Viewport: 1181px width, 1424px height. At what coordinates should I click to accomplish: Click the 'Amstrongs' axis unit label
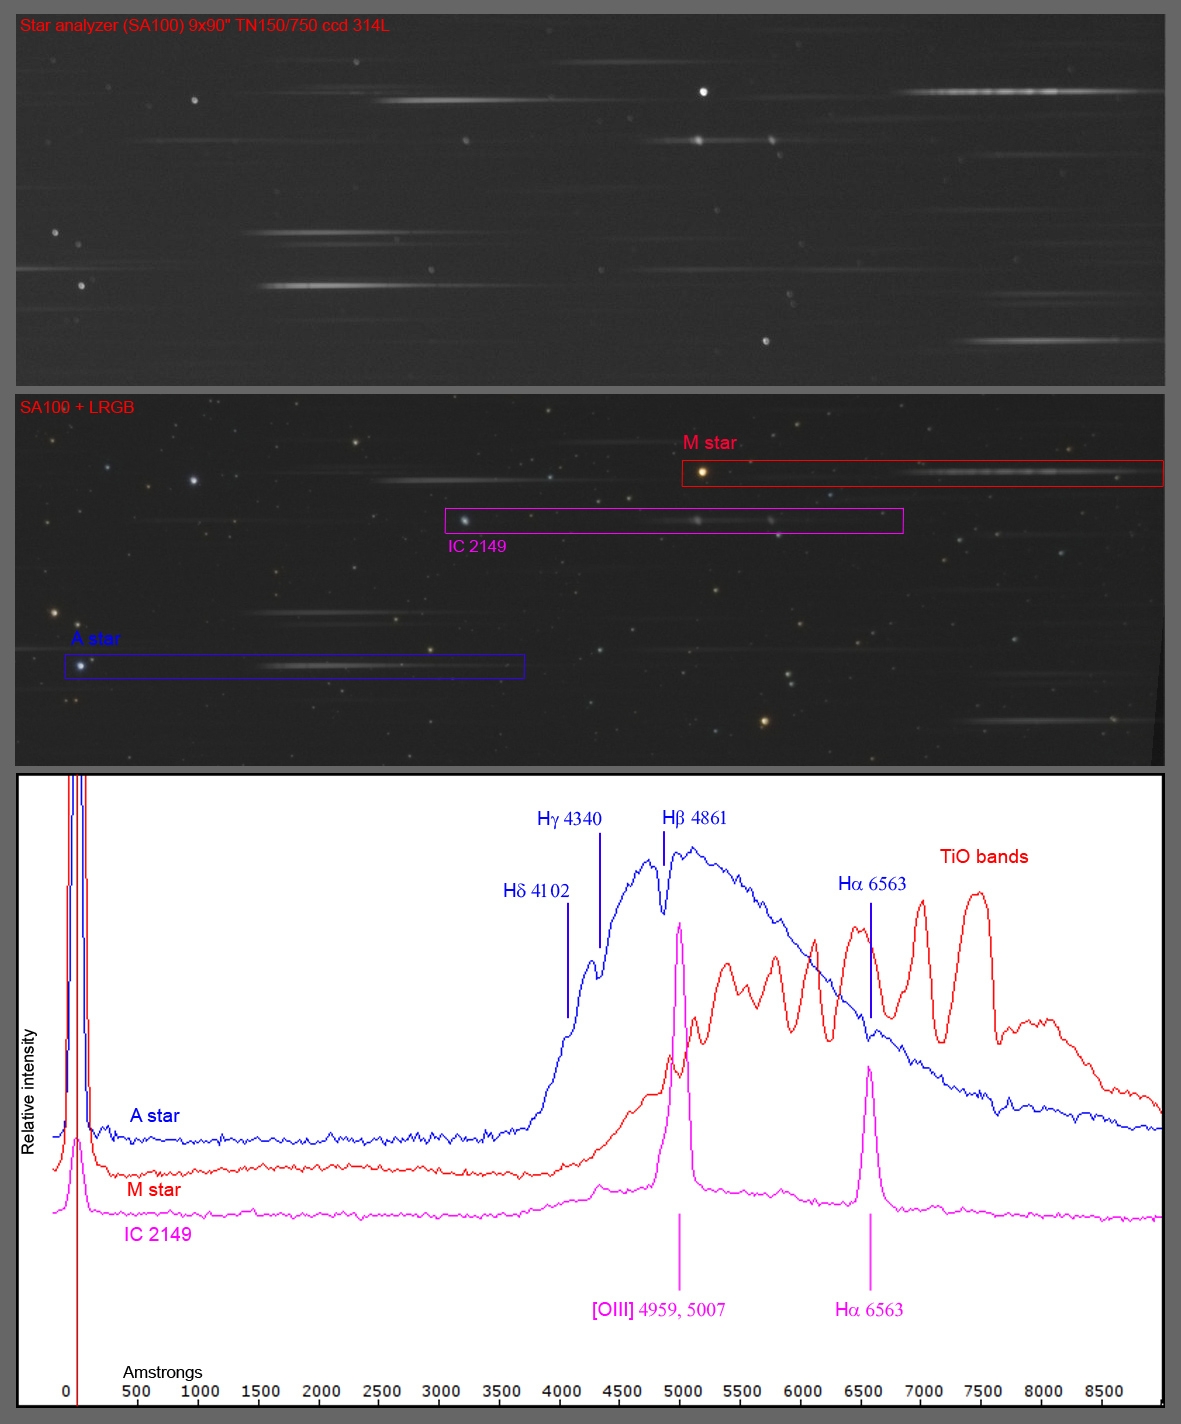[x=163, y=1372]
